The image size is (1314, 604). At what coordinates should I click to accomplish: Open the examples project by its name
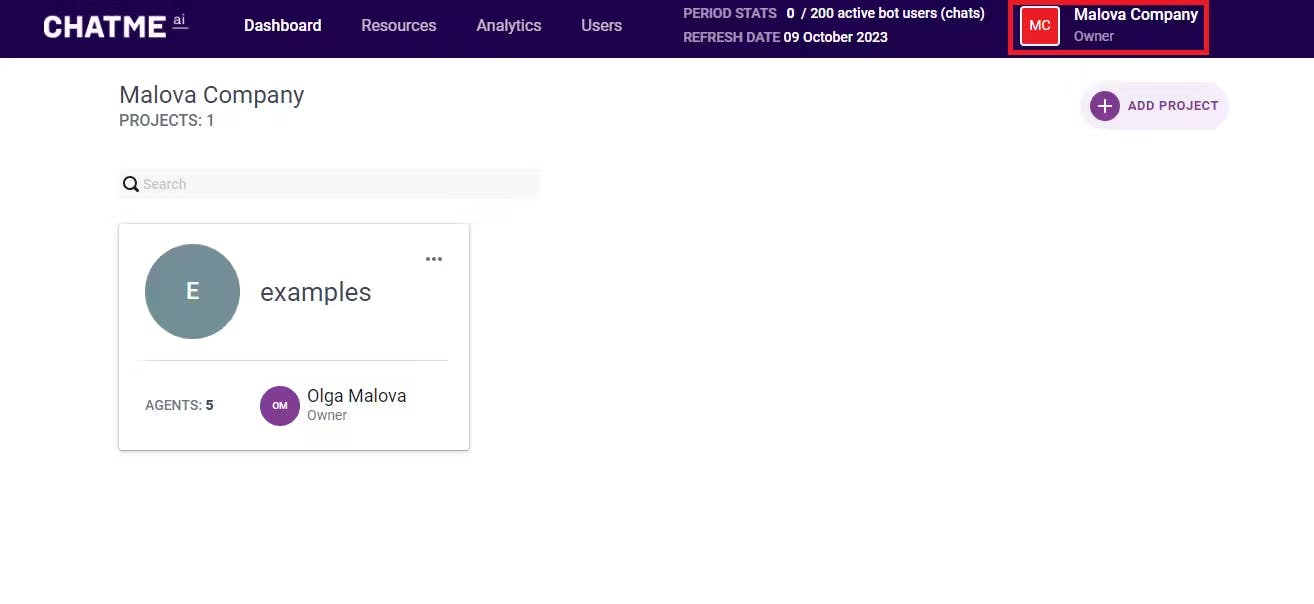coord(316,292)
